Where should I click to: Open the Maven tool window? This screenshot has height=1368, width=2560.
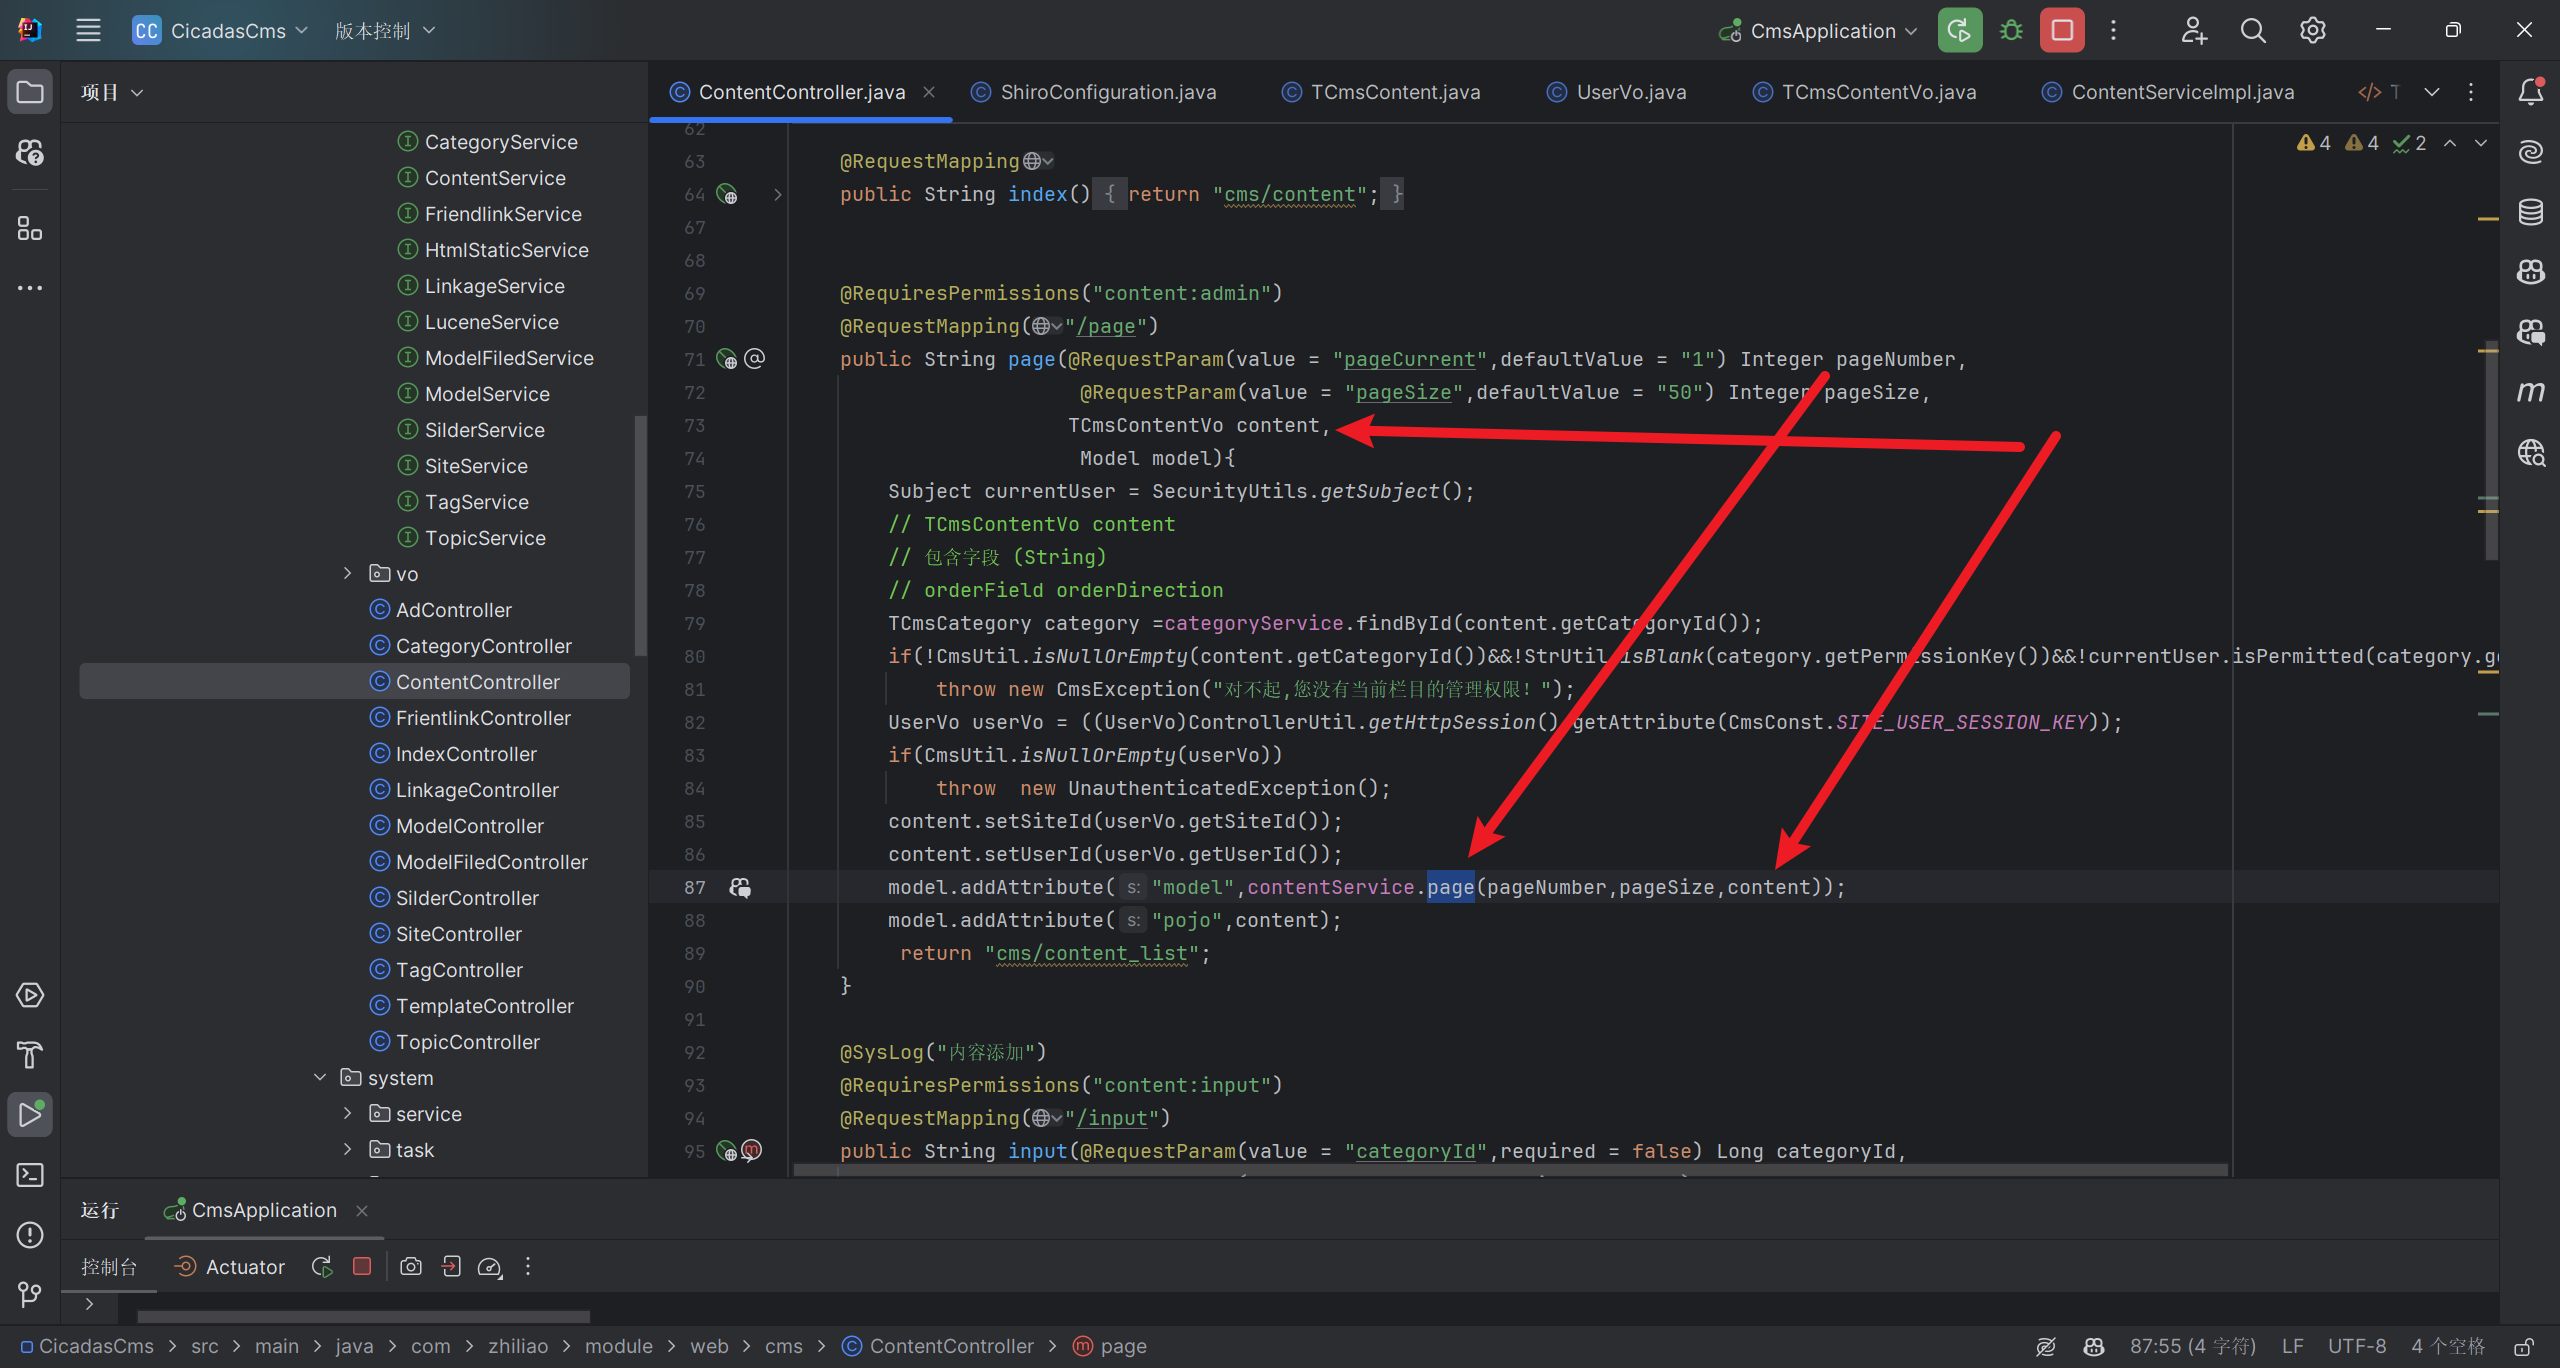[x=2531, y=392]
